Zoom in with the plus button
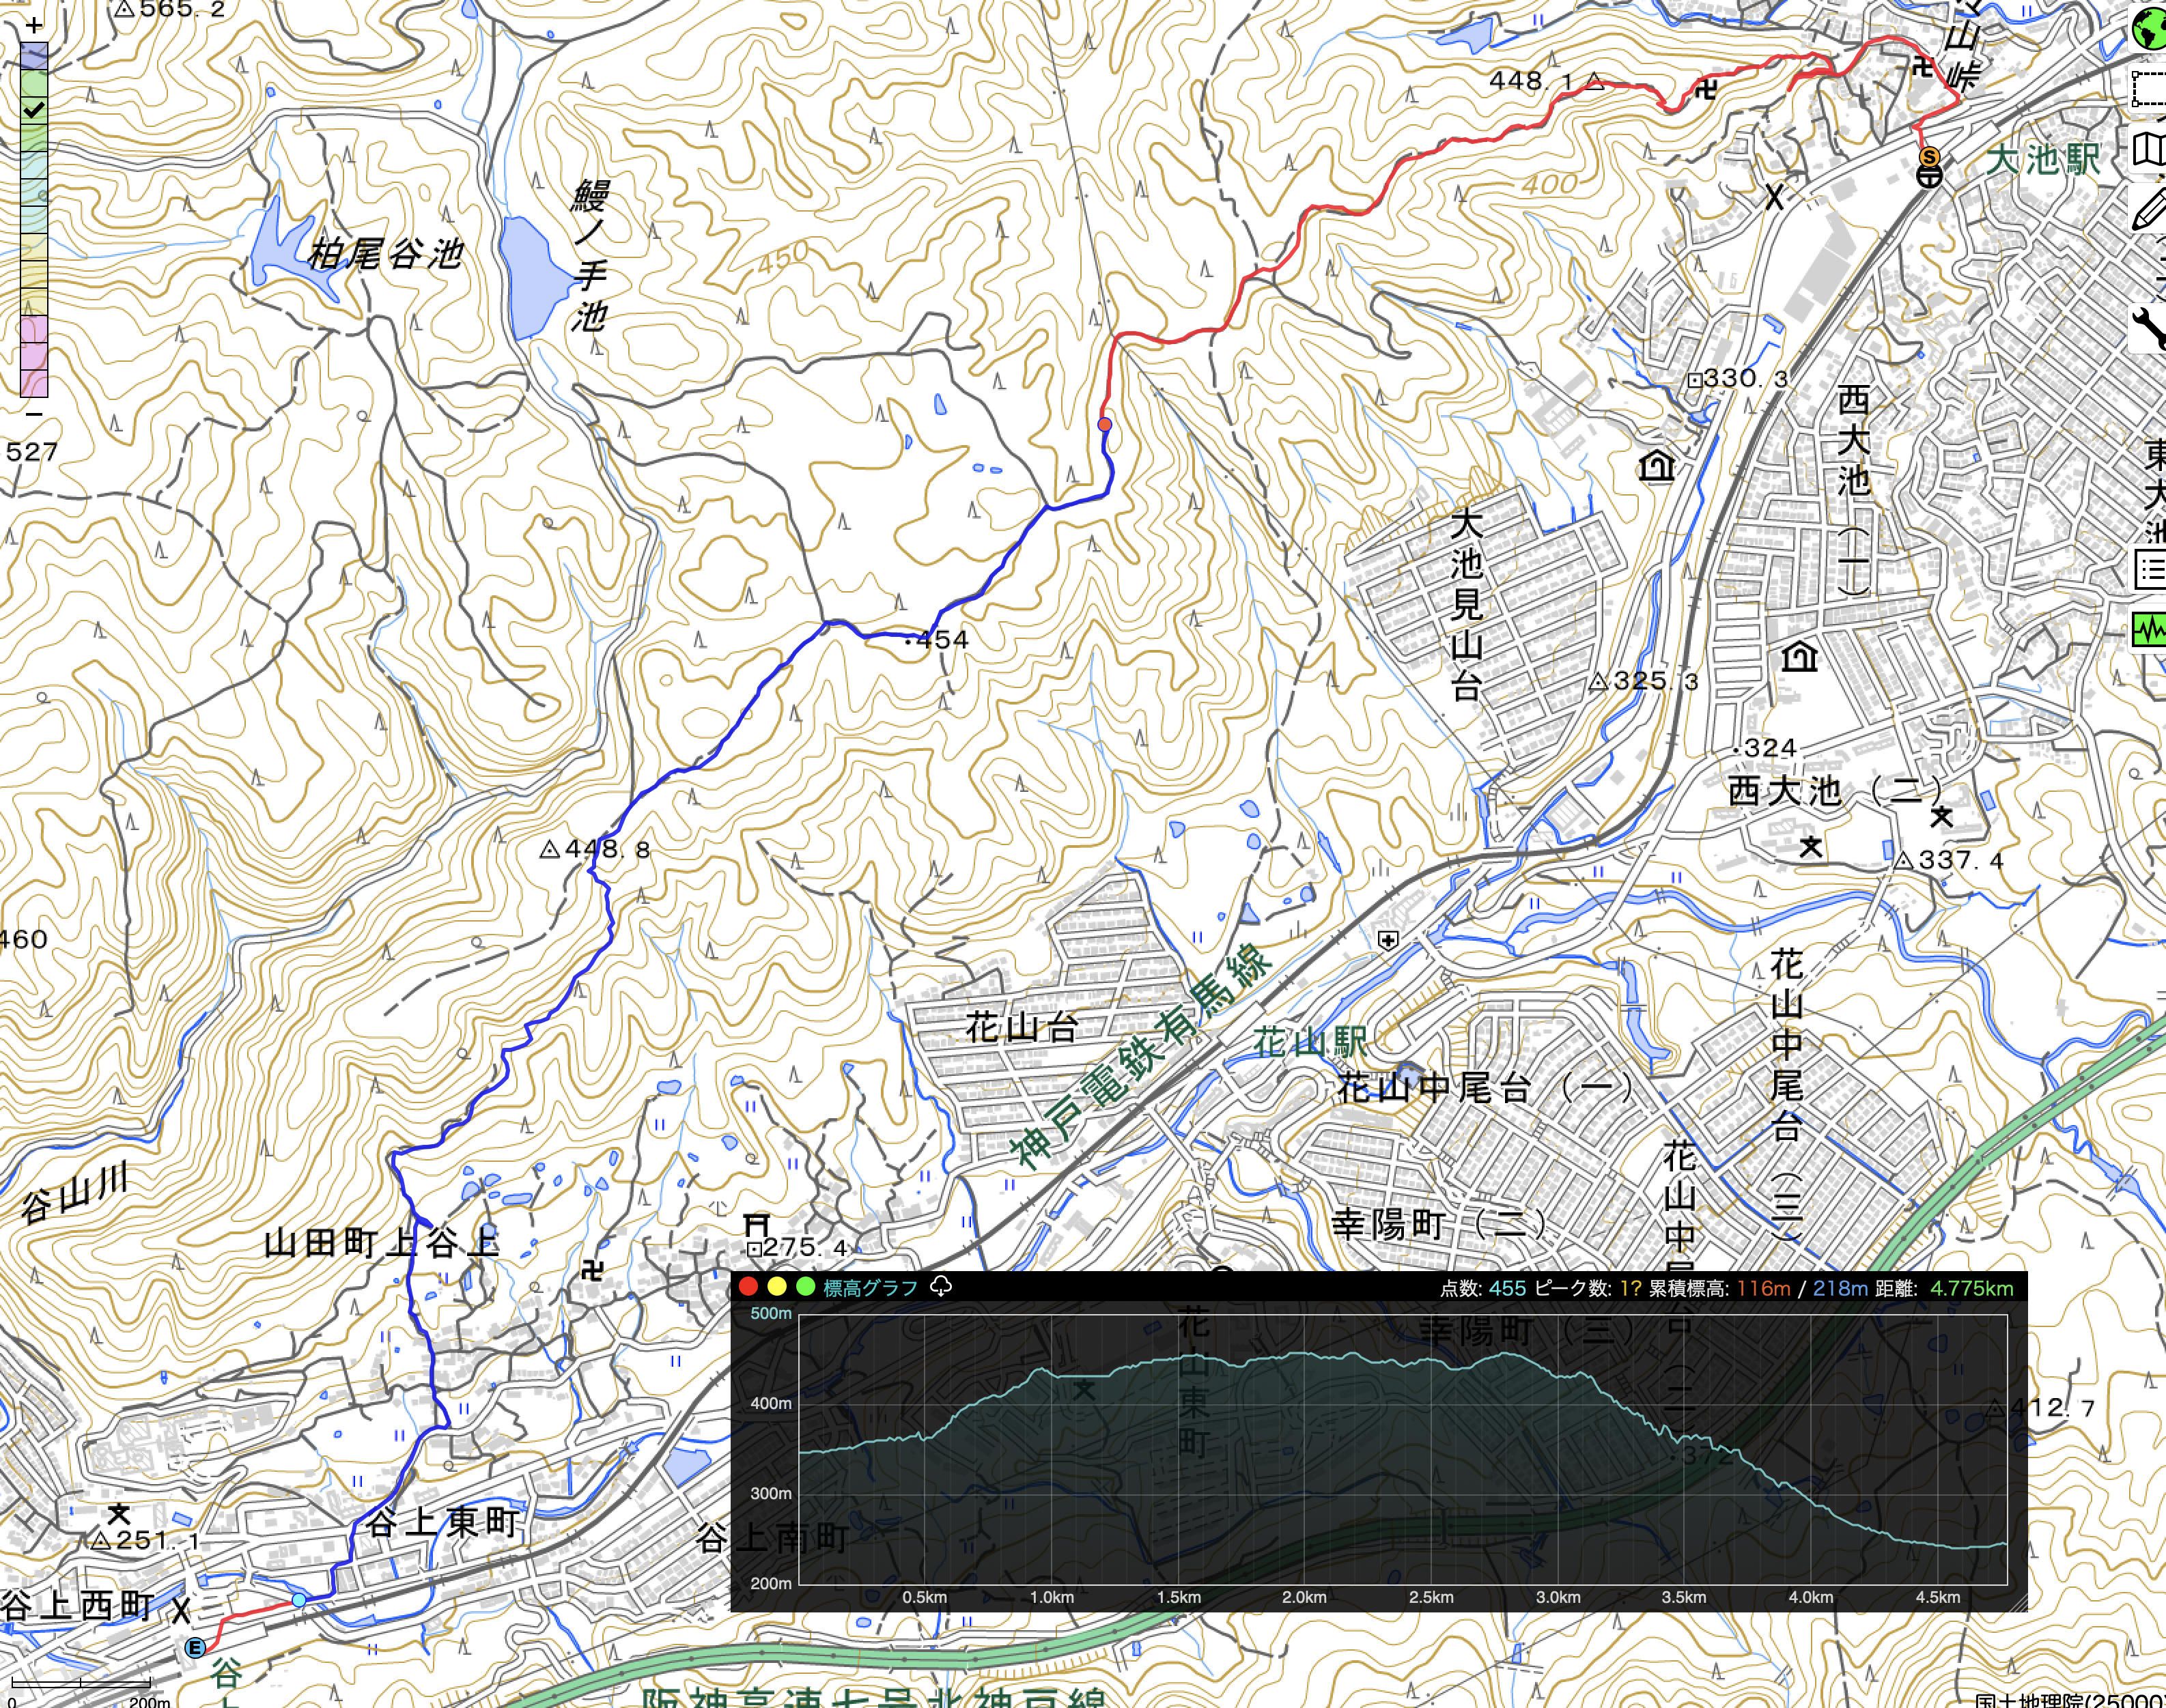 coord(34,25)
